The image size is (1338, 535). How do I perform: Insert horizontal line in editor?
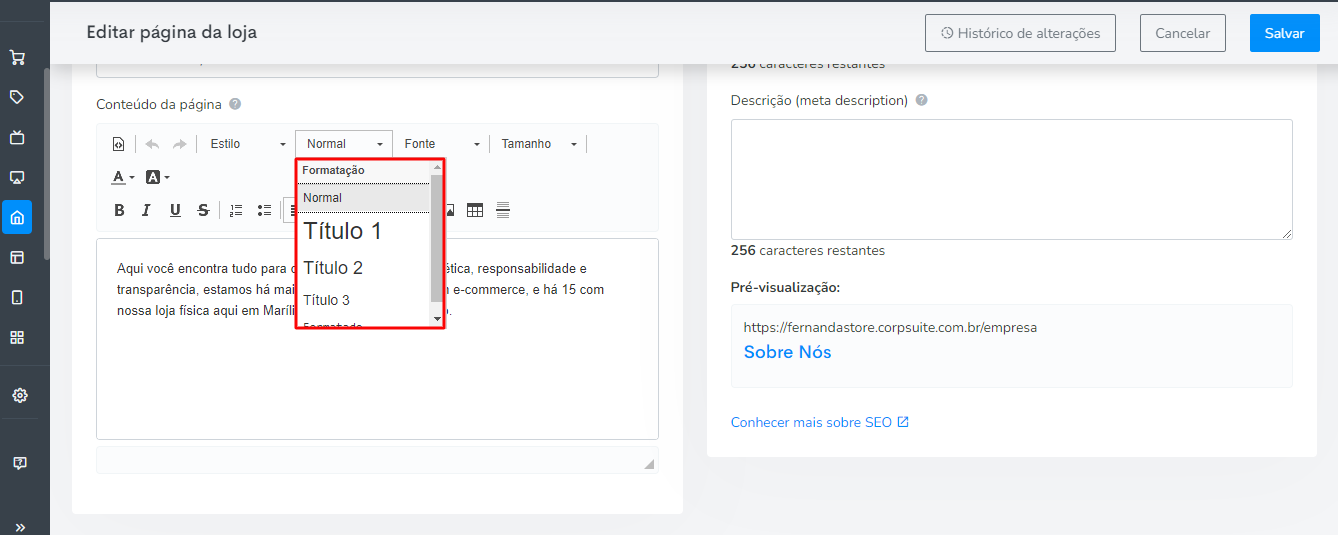(503, 210)
